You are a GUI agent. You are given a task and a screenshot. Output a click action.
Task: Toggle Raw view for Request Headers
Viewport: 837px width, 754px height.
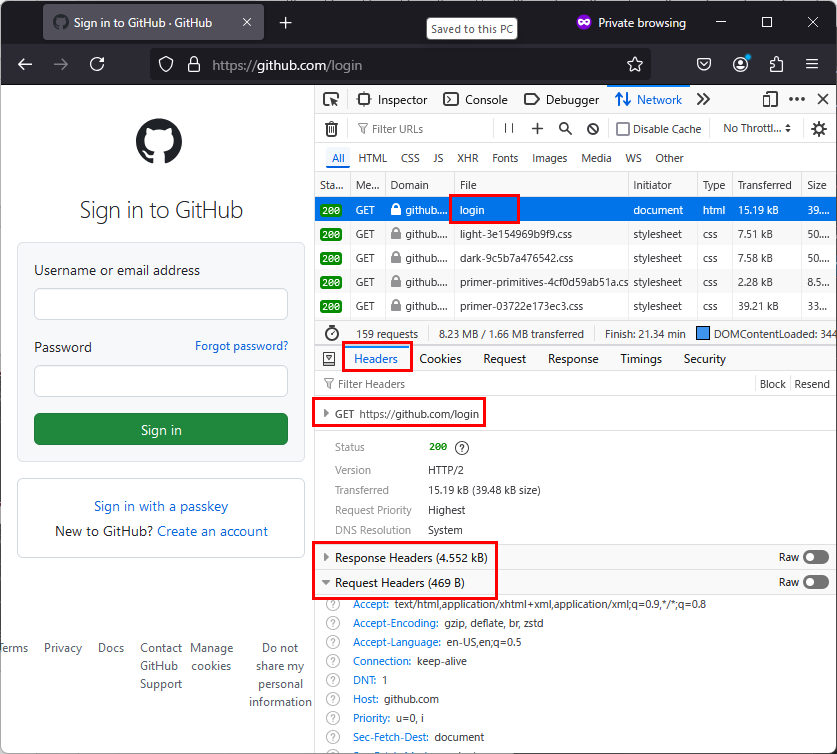[x=816, y=582]
